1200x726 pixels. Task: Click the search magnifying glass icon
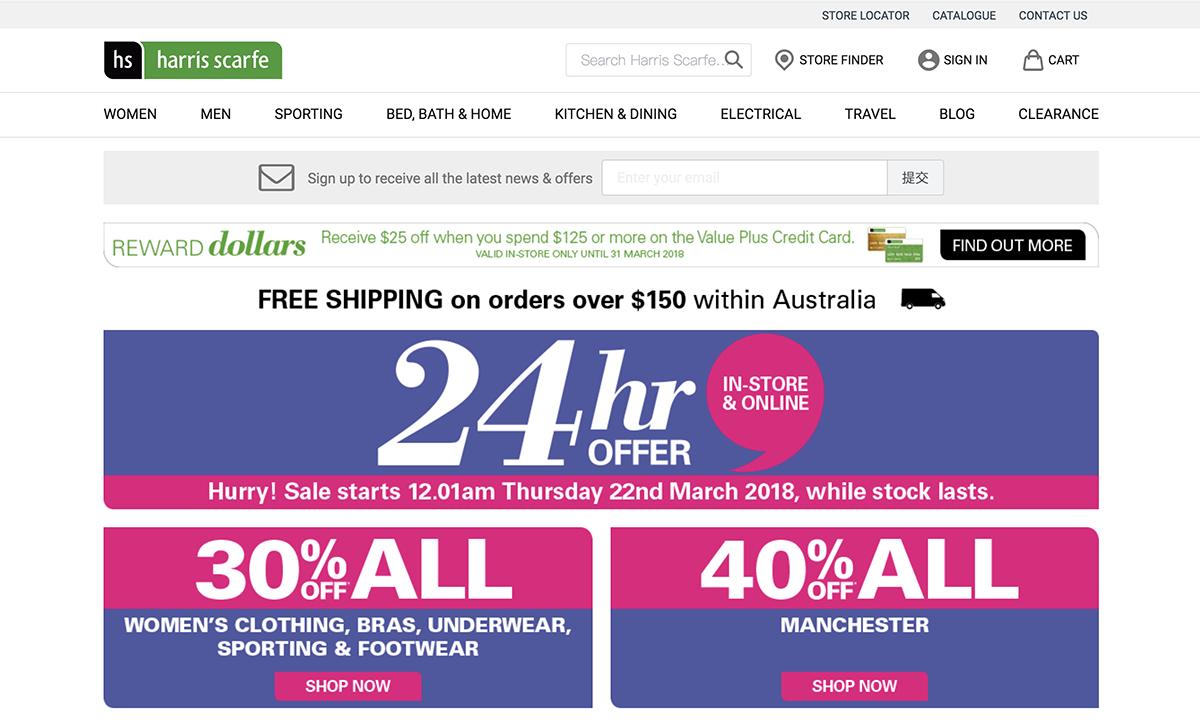tap(734, 60)
